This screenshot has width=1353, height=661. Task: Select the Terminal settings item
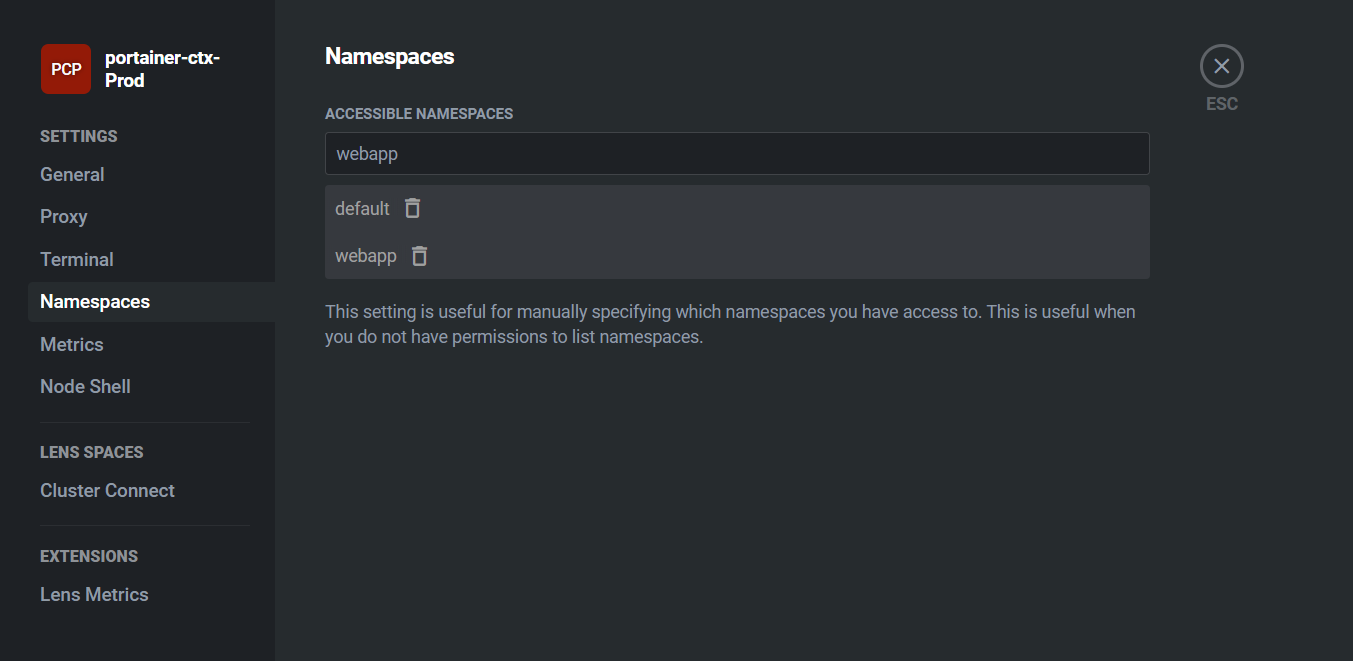pyautogui.click(x=77, y=259)
